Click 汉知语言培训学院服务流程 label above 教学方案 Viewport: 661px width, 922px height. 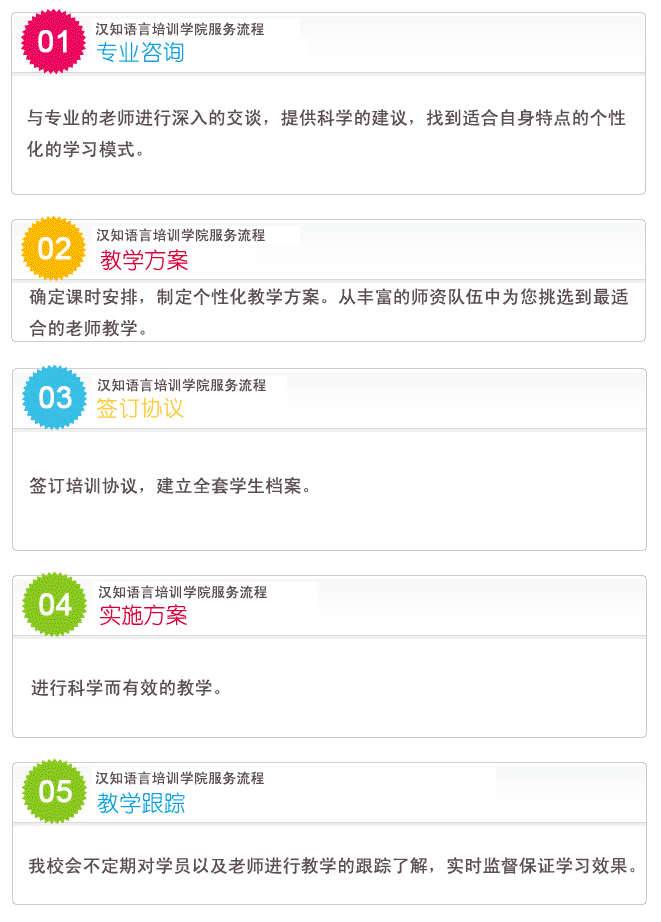[x=181, y=235]
